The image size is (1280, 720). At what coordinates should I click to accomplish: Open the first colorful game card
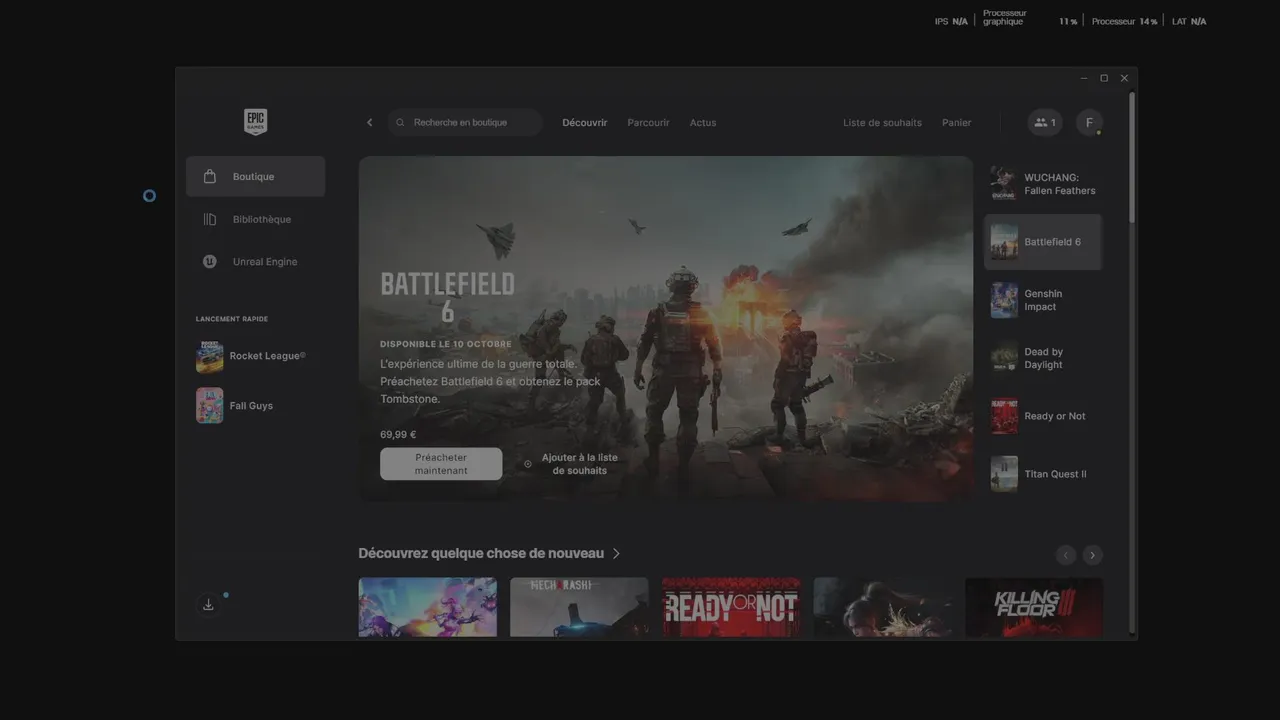click(x=428, y=607)
